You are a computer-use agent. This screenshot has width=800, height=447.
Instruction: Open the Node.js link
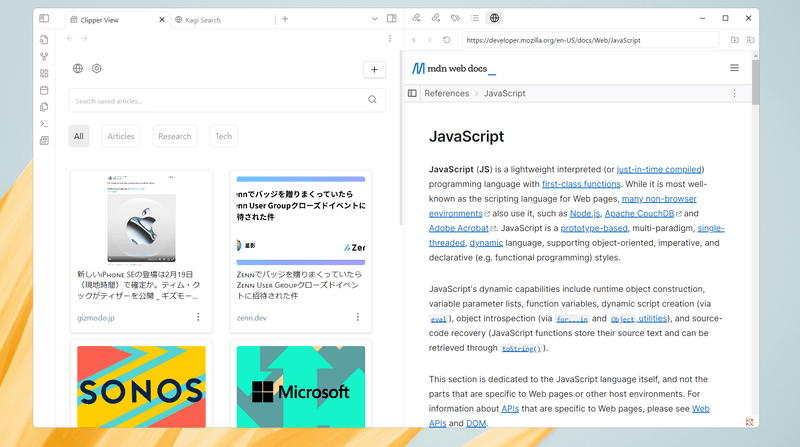coord(585,213)
